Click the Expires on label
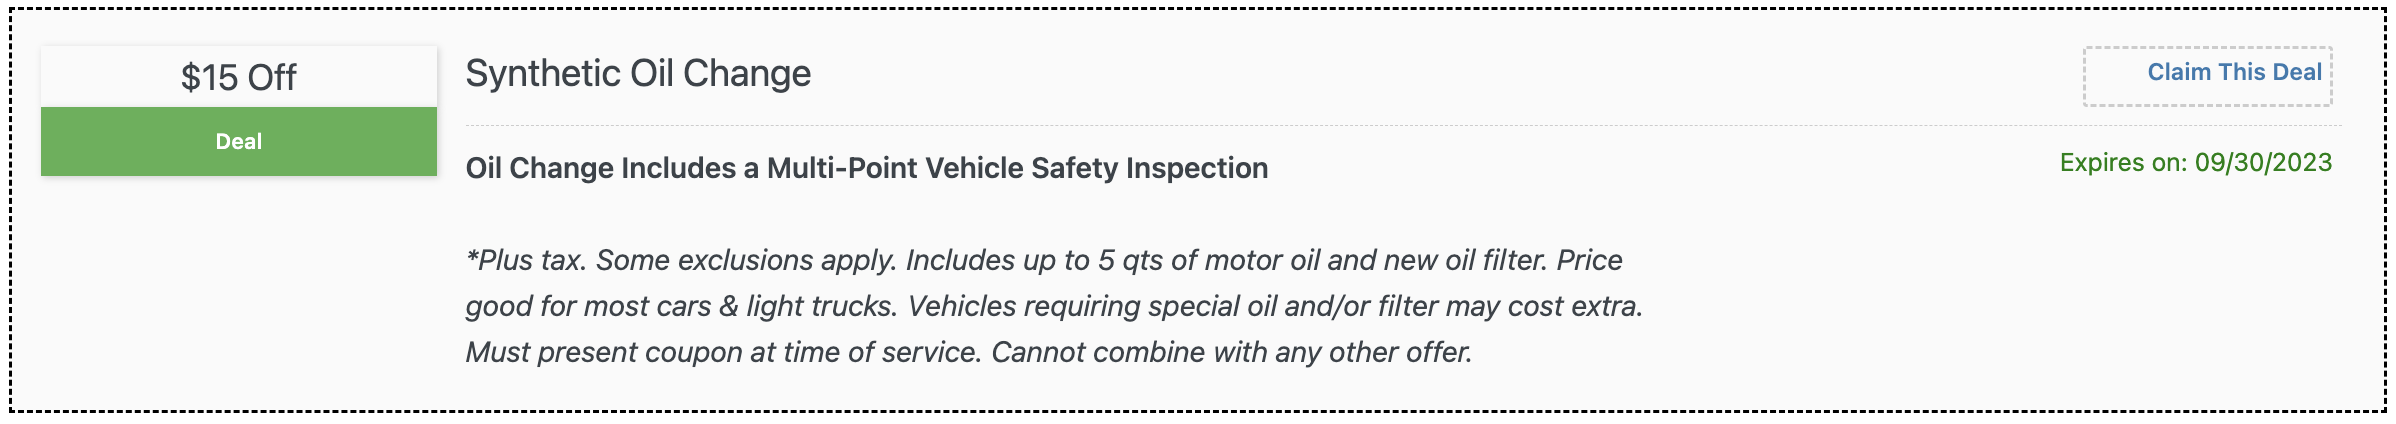The height and width of the screenshot is (424, 2396). [2123, 163]
